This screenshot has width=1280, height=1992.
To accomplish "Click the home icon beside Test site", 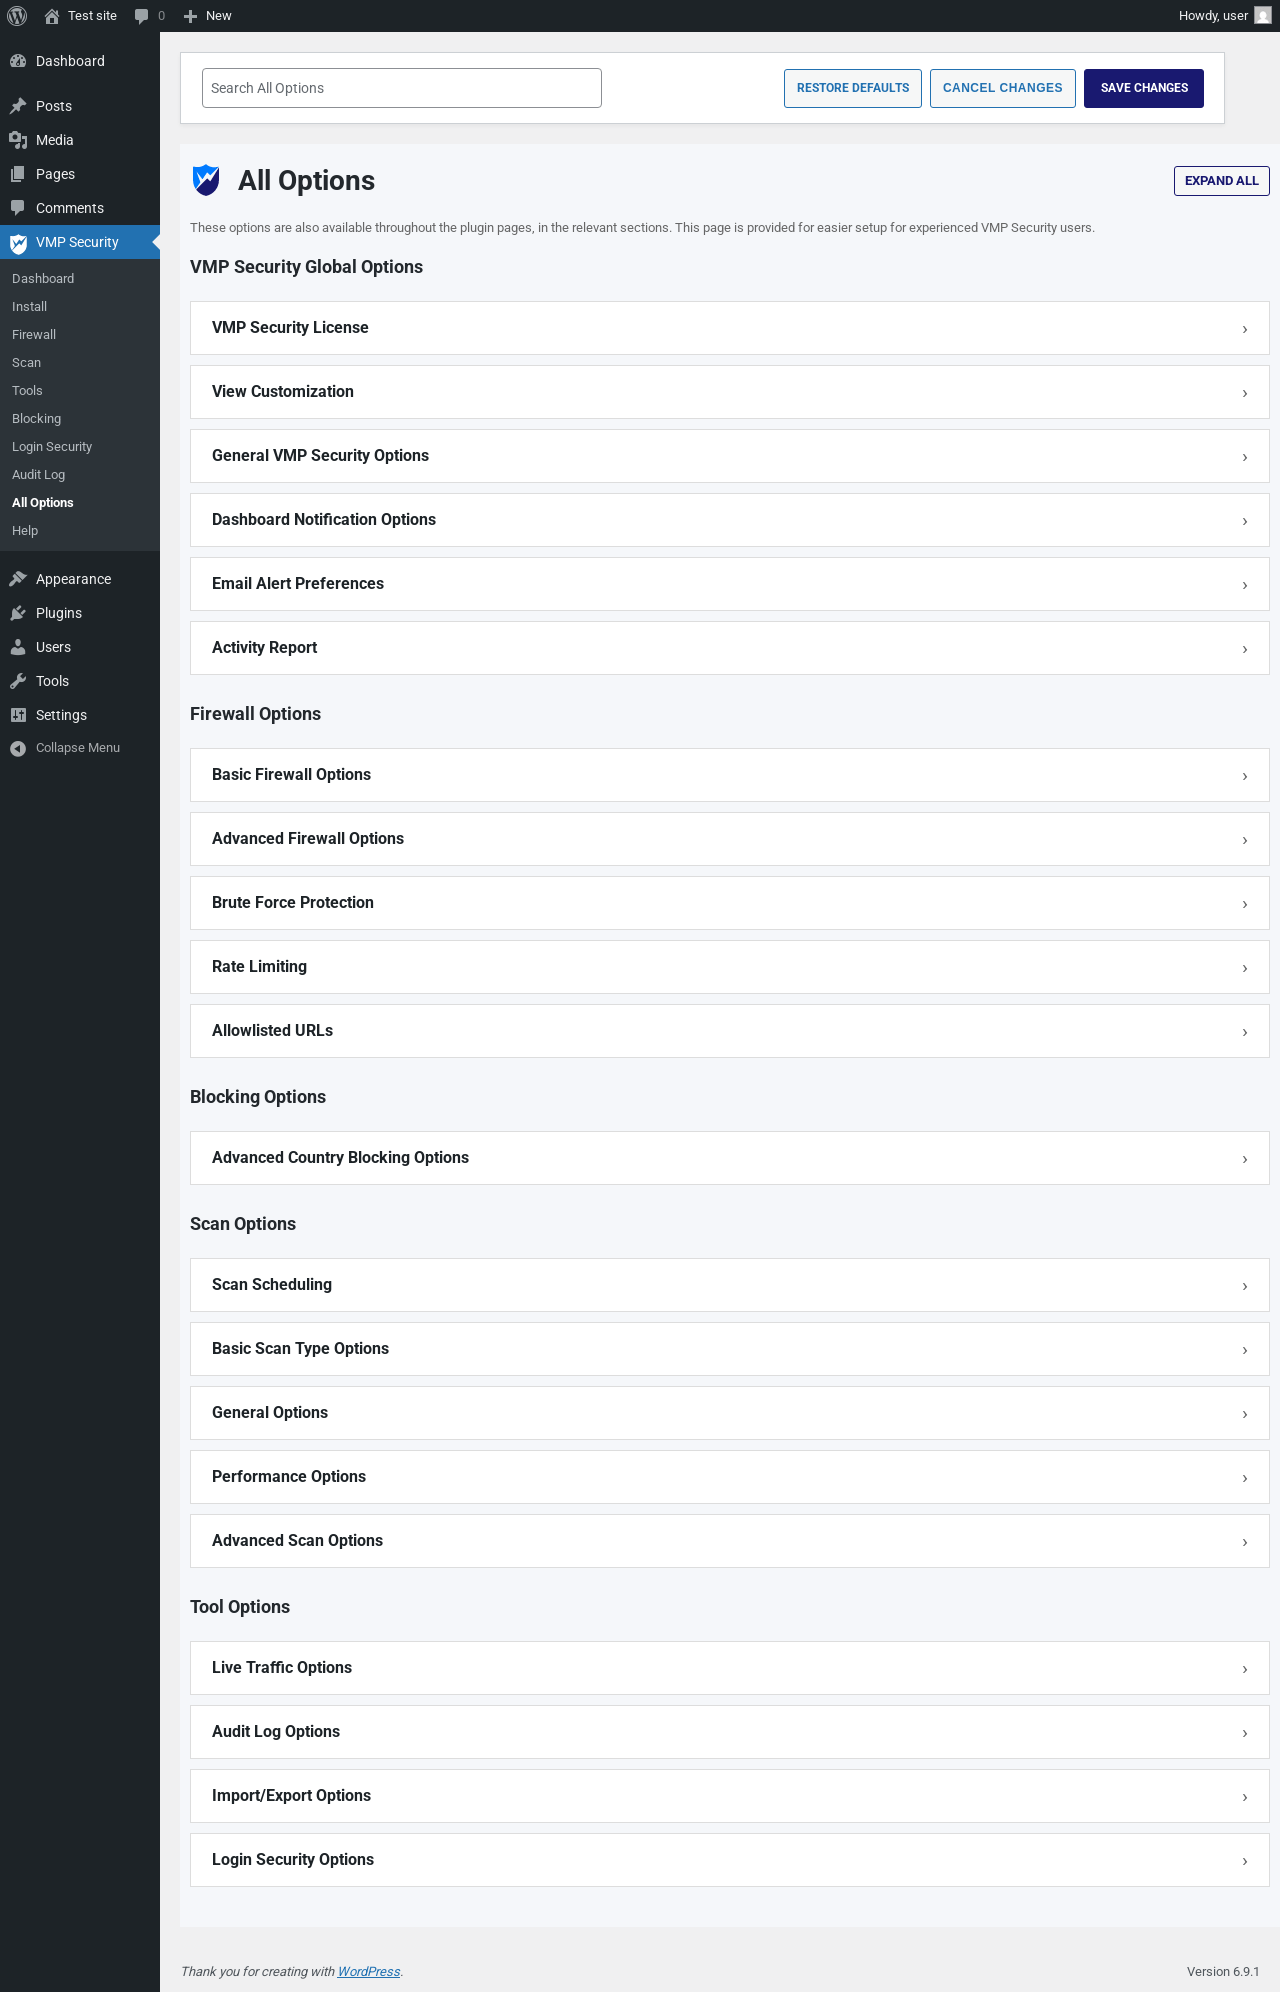I will pos(52,16).
